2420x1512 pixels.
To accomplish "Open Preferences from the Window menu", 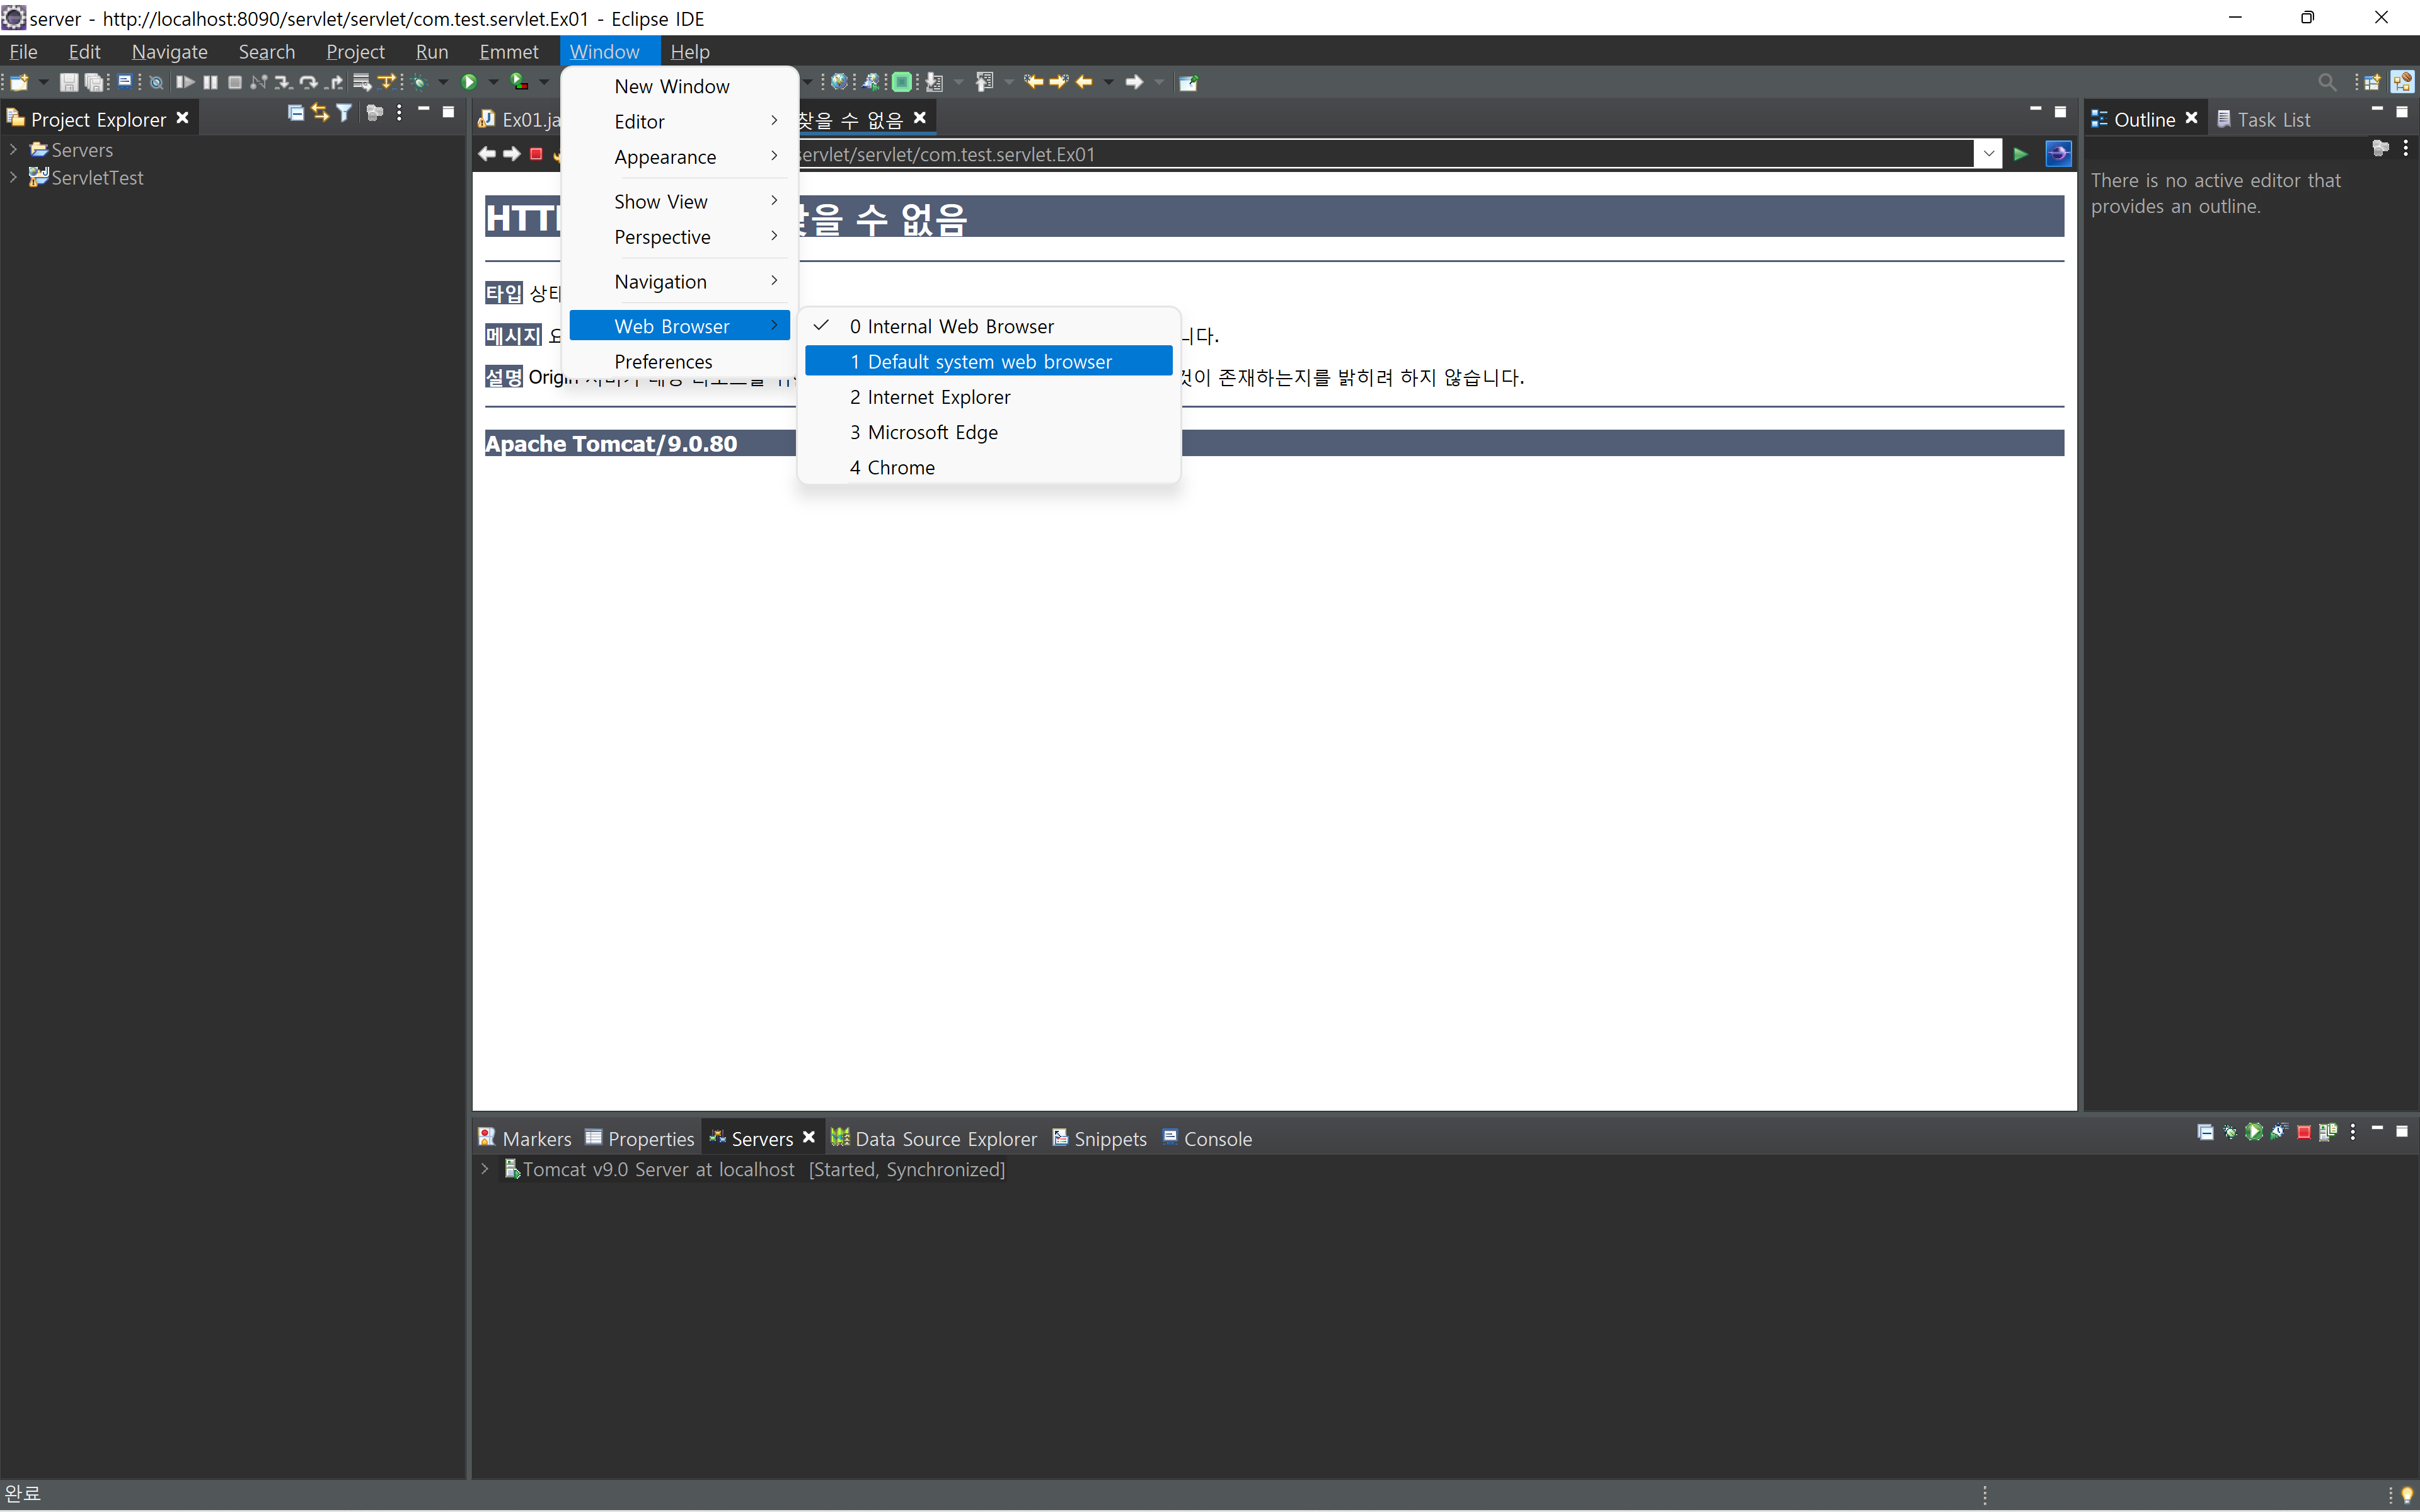I will [x=663, y=361].
